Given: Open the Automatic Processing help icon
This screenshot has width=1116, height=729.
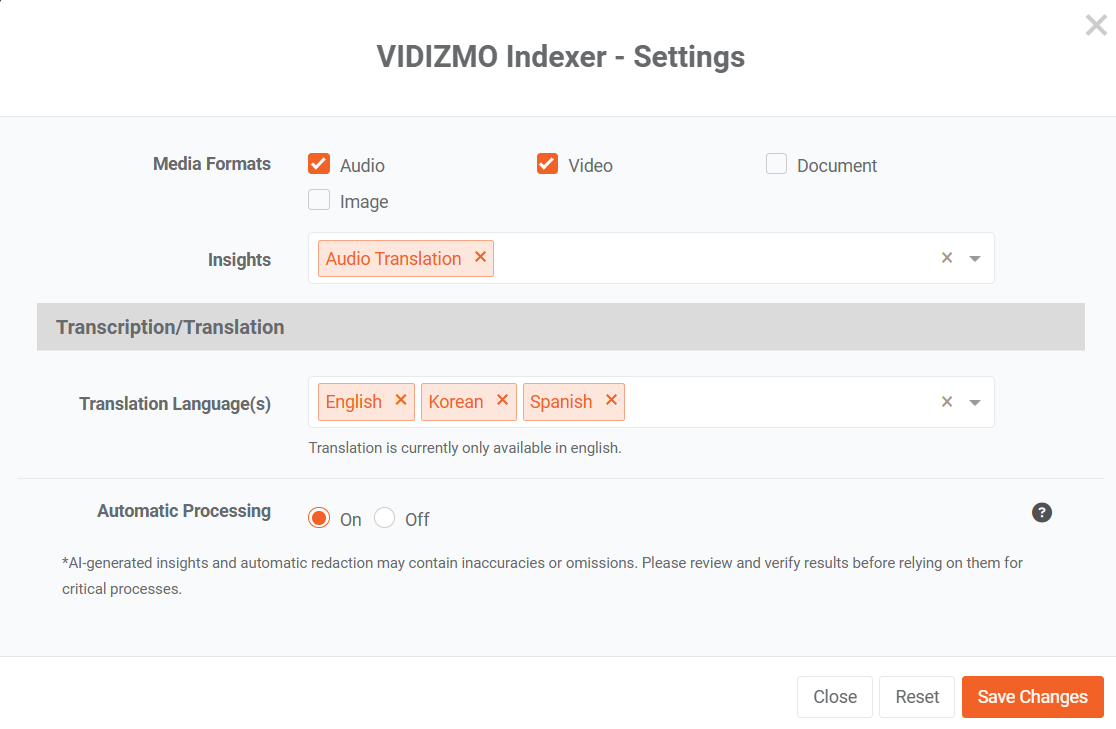Looking at the screenshot, I should [1042, 513].
